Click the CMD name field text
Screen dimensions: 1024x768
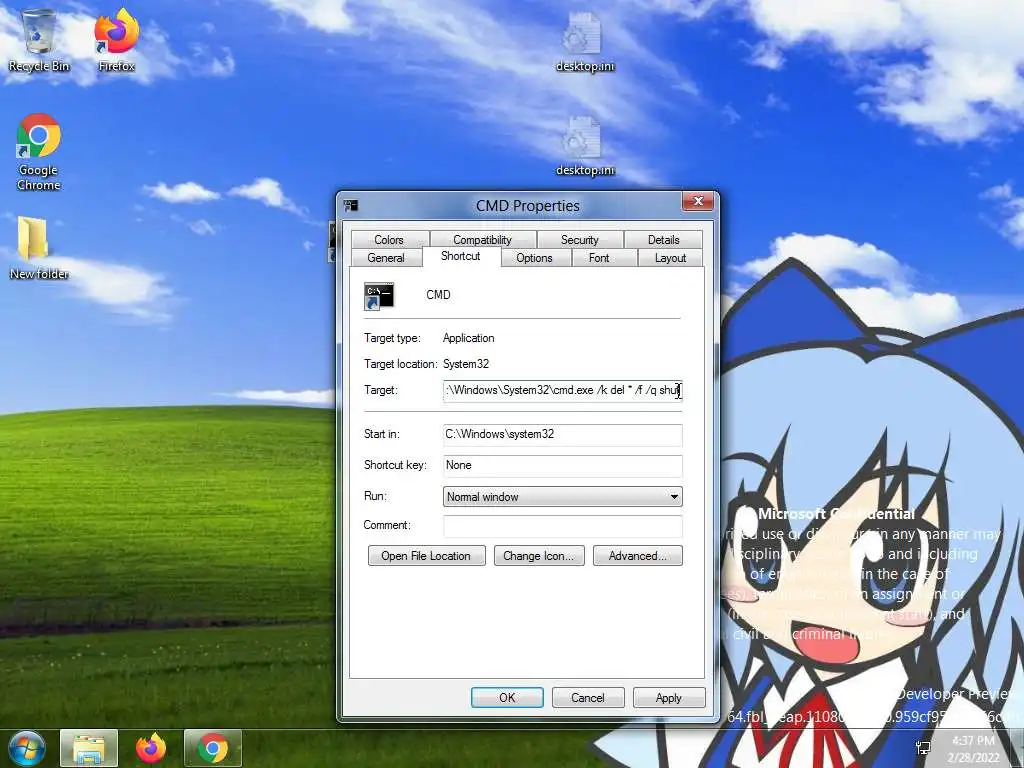point(438,295)
